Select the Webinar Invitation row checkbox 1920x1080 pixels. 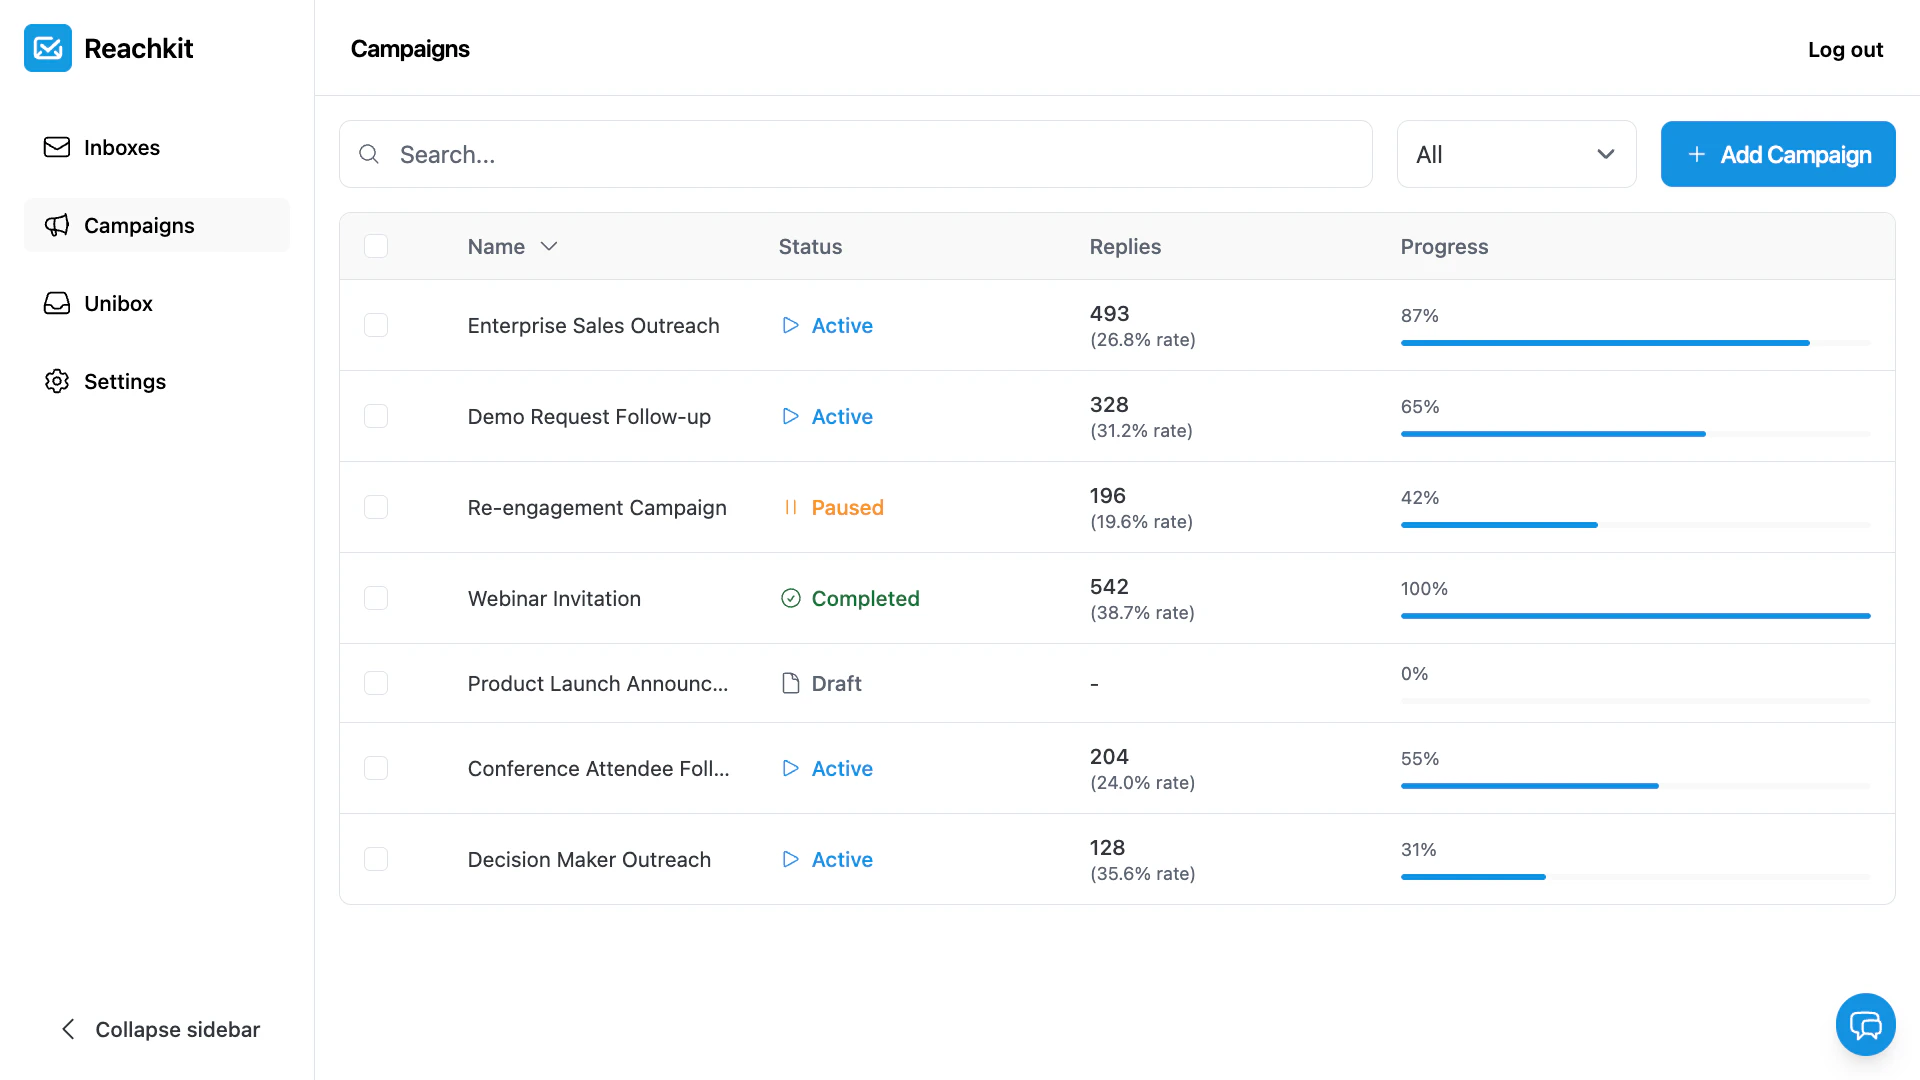(376, 598)
